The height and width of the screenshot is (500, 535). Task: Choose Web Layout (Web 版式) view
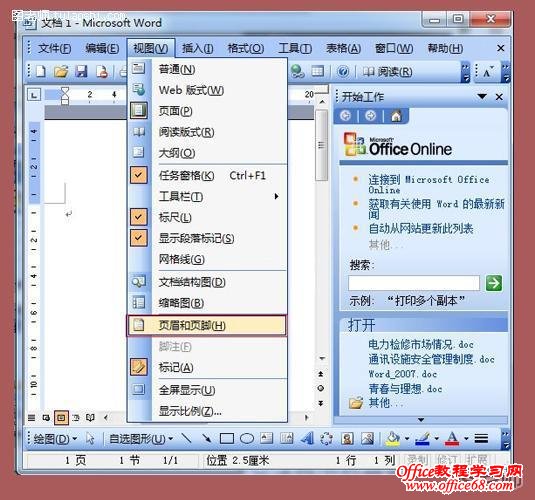point(207,90)
